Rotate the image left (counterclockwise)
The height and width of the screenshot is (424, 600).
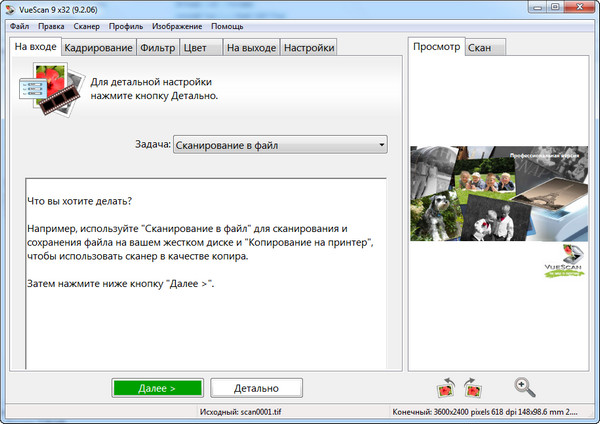(x=446, y=387)
